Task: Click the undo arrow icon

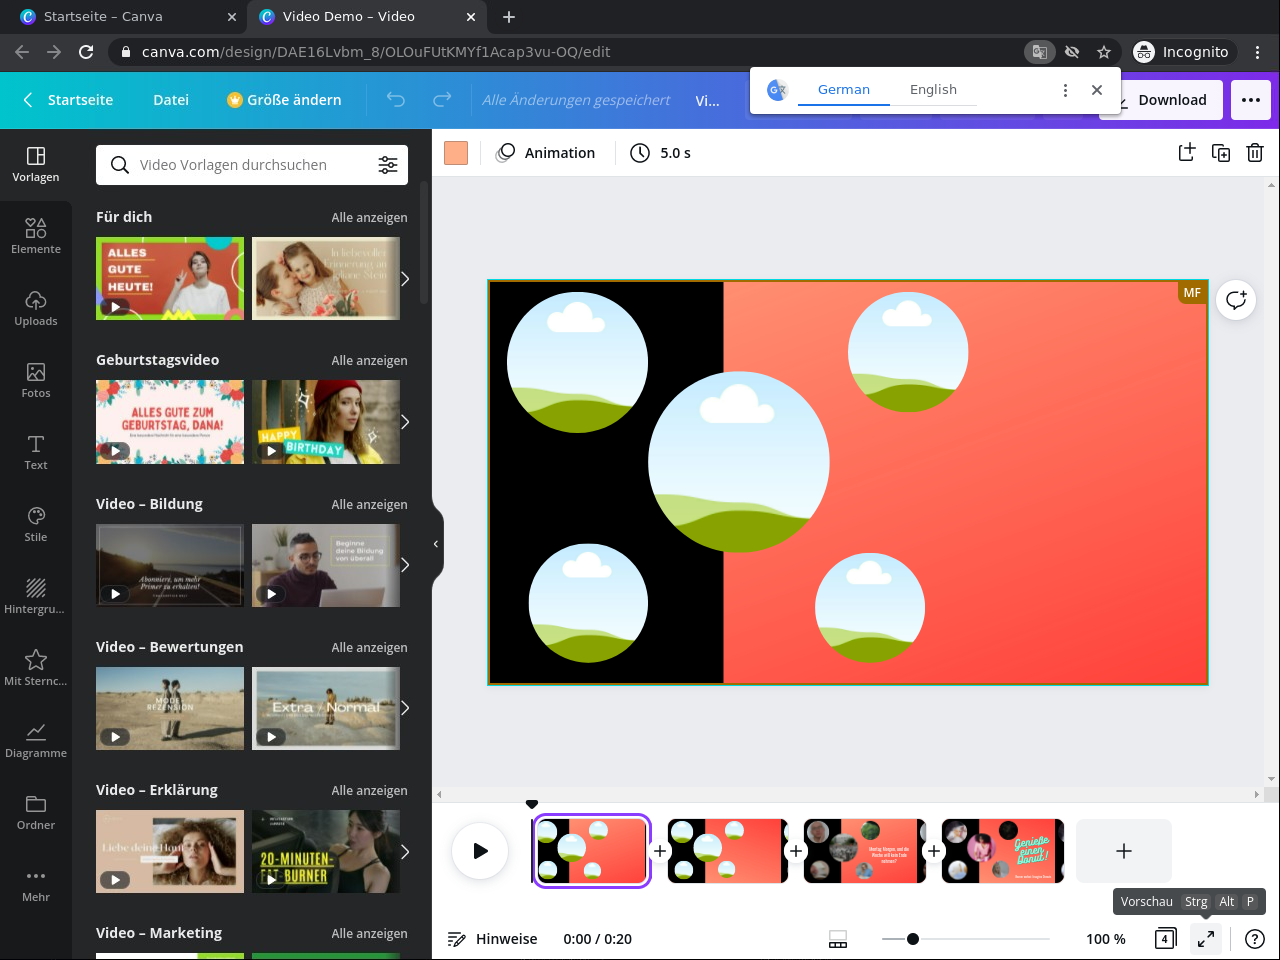Action: (x=396, y=100)
